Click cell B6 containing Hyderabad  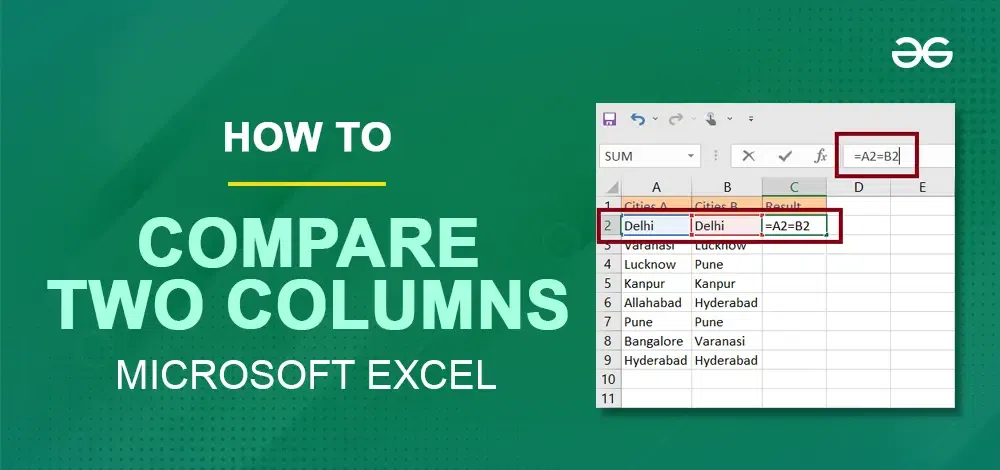pos(727,302)
